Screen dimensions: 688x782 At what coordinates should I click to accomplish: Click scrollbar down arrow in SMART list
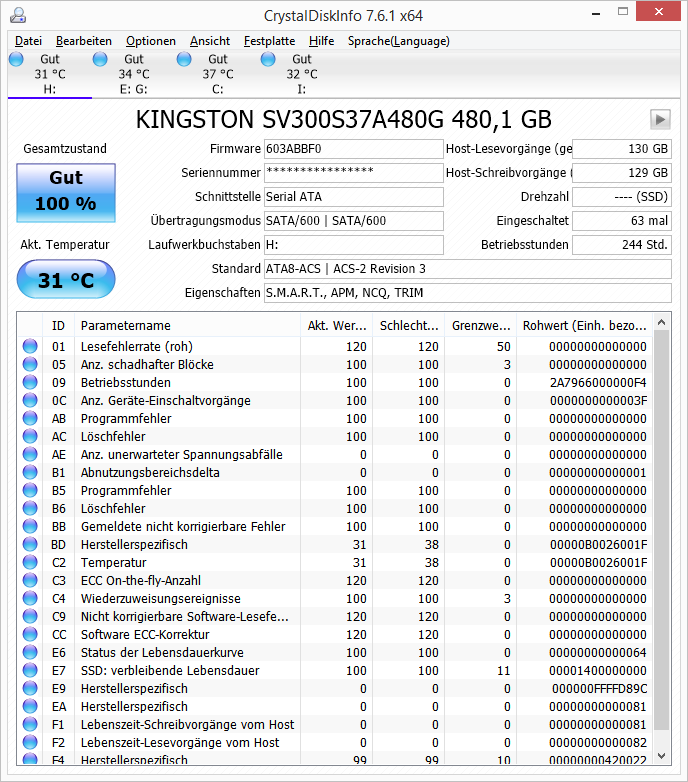[x=662, y=756]
